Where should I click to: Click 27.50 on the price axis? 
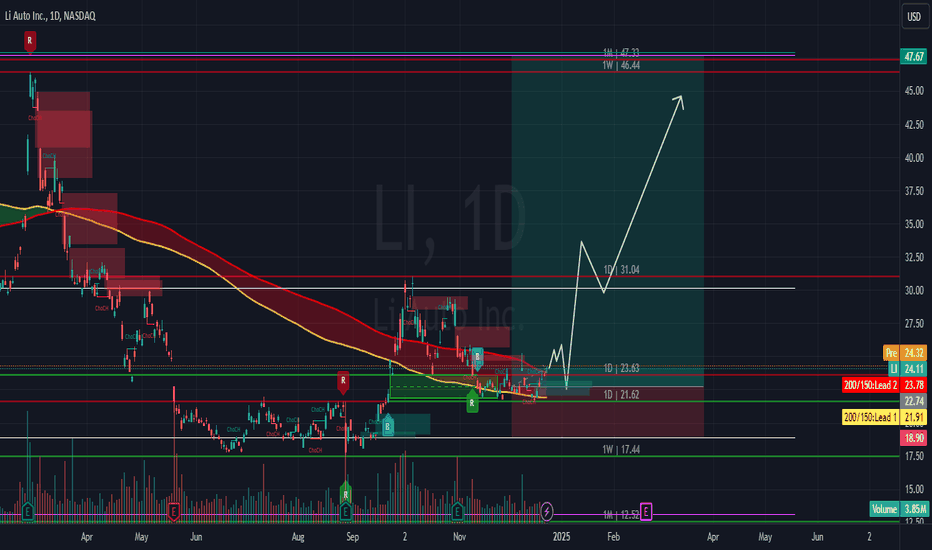coord(914,324)
